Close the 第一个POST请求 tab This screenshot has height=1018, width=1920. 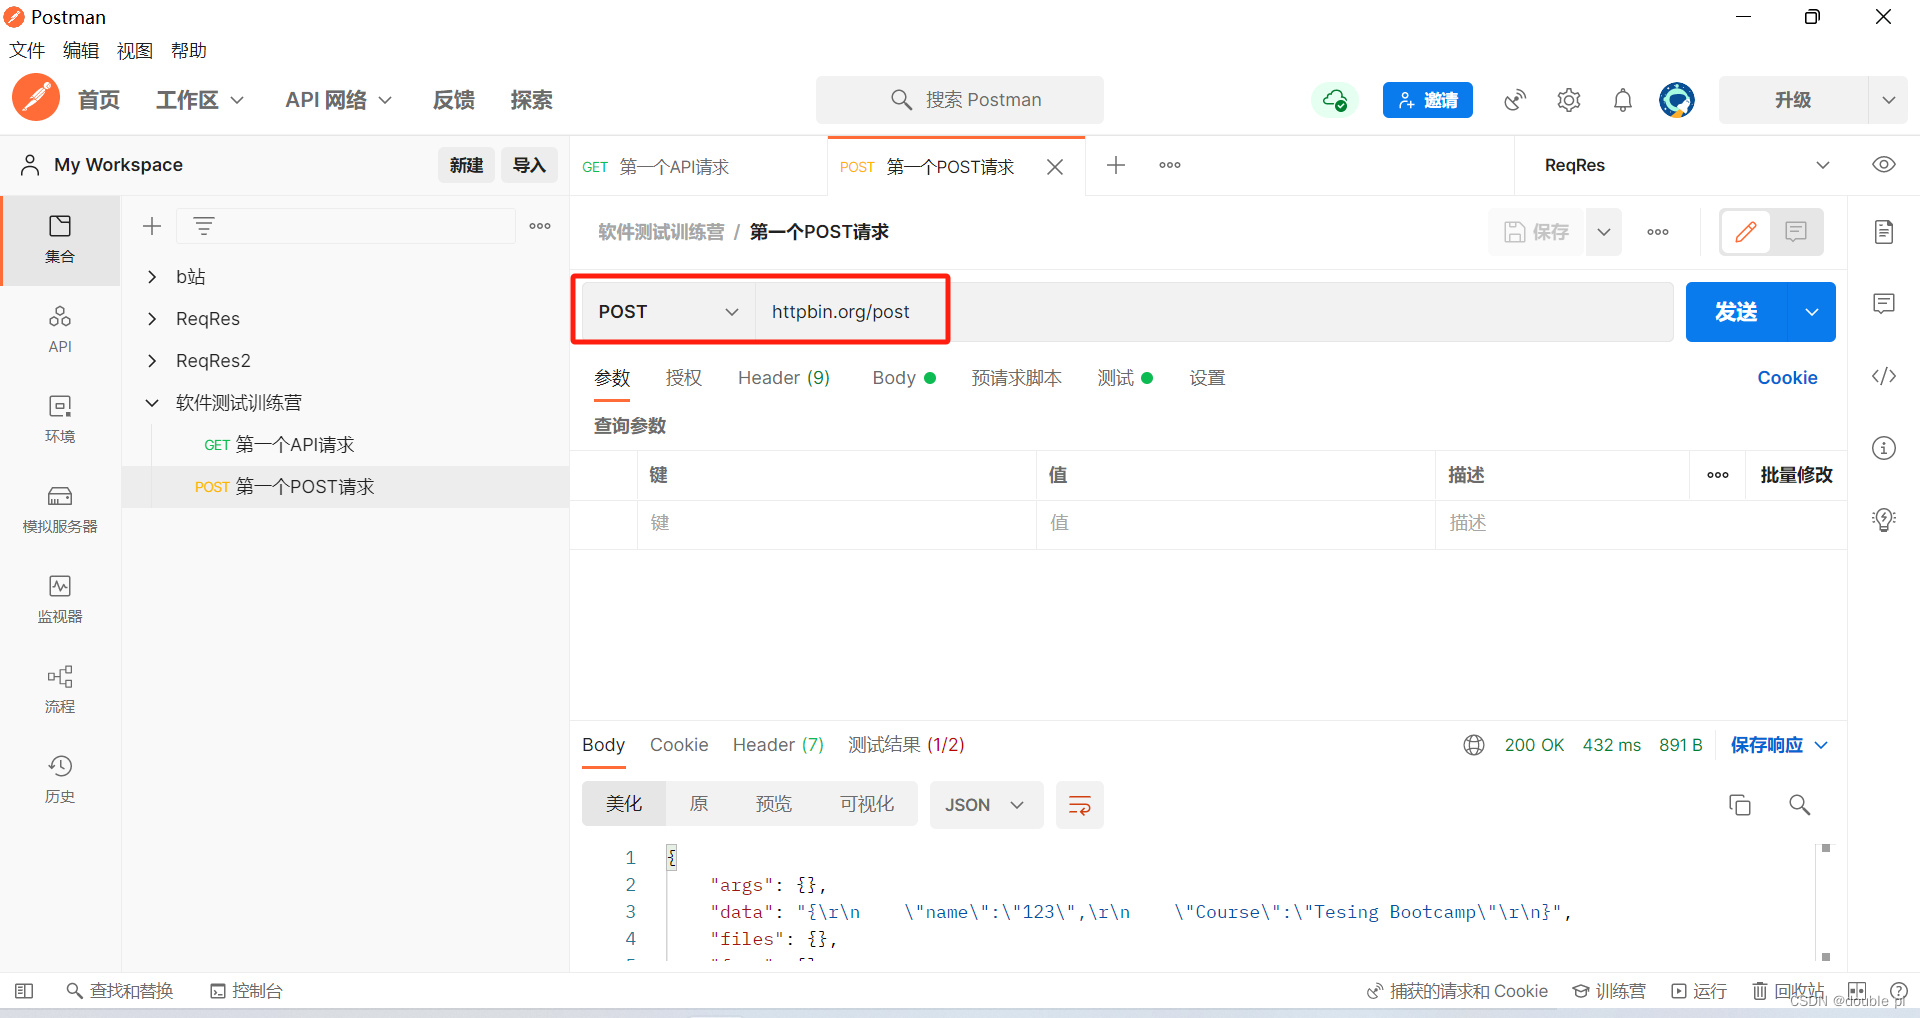tap(1055, 167)
